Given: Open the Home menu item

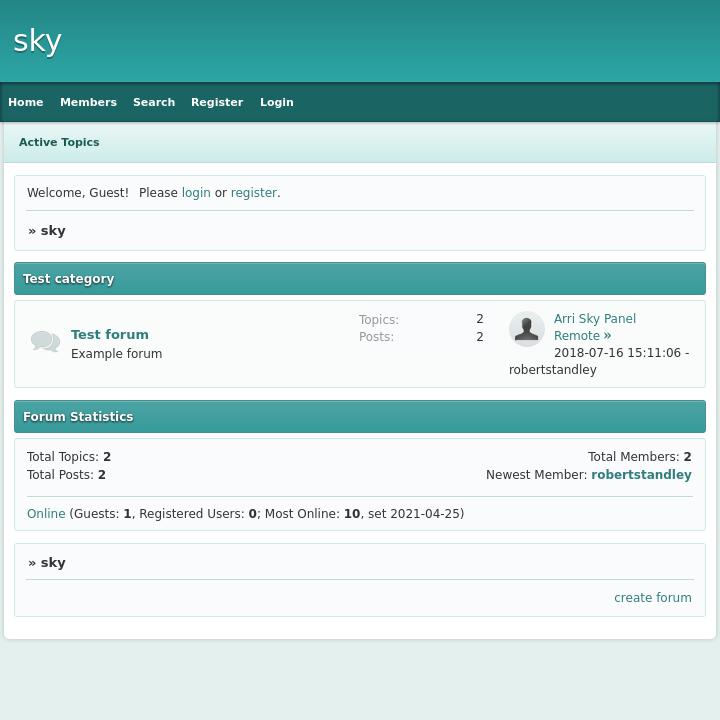Looking at the screenshot, I should pyautogui.click(x=26, y=102).
